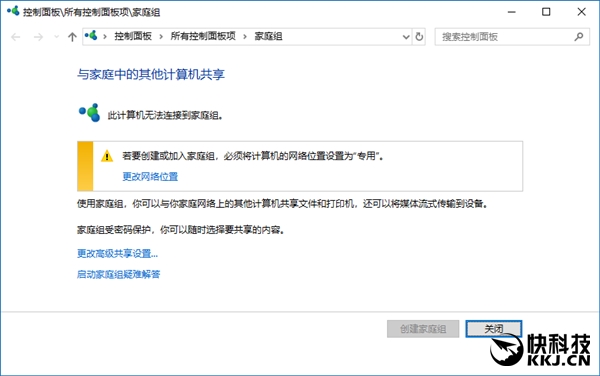
Task: Click the HomeGroup title bar icon
Action: tap(13, 11)
